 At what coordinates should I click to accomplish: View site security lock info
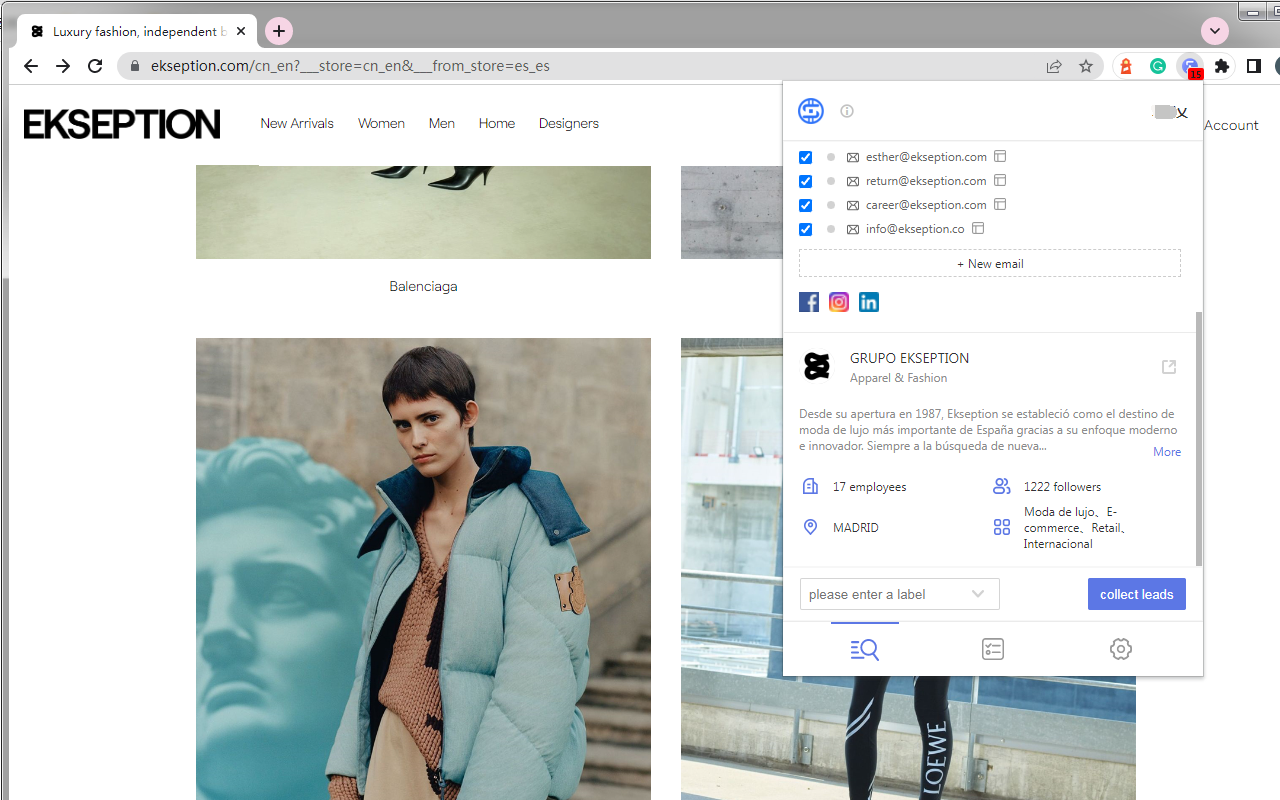(134, 66)
